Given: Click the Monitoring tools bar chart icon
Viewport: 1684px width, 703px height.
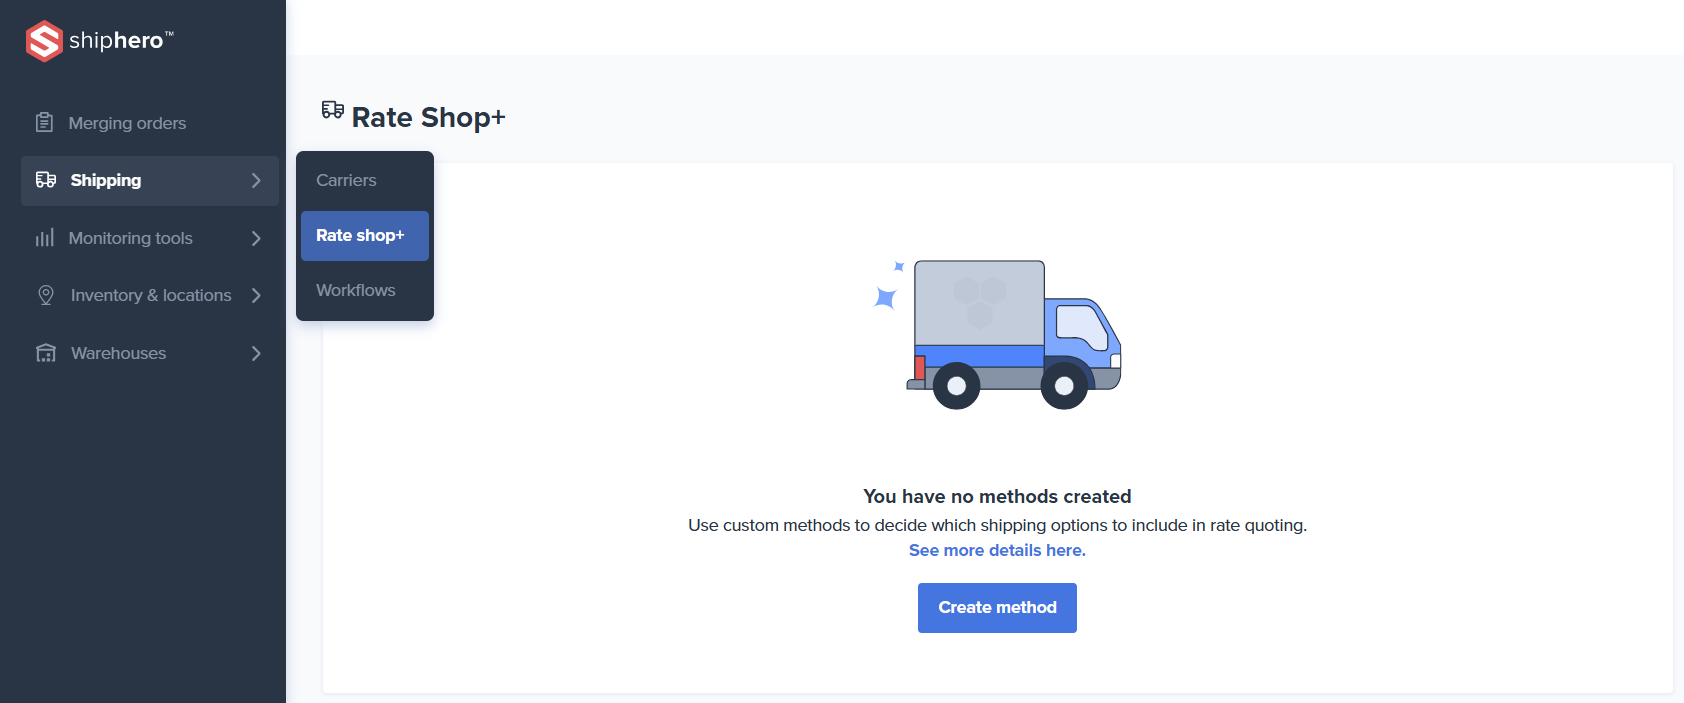Looking at the screenshot, I should (45, 238).
